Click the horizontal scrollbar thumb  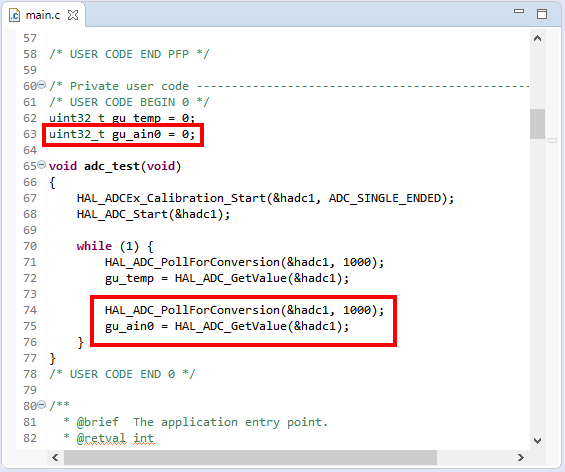[x=250, y=458]
